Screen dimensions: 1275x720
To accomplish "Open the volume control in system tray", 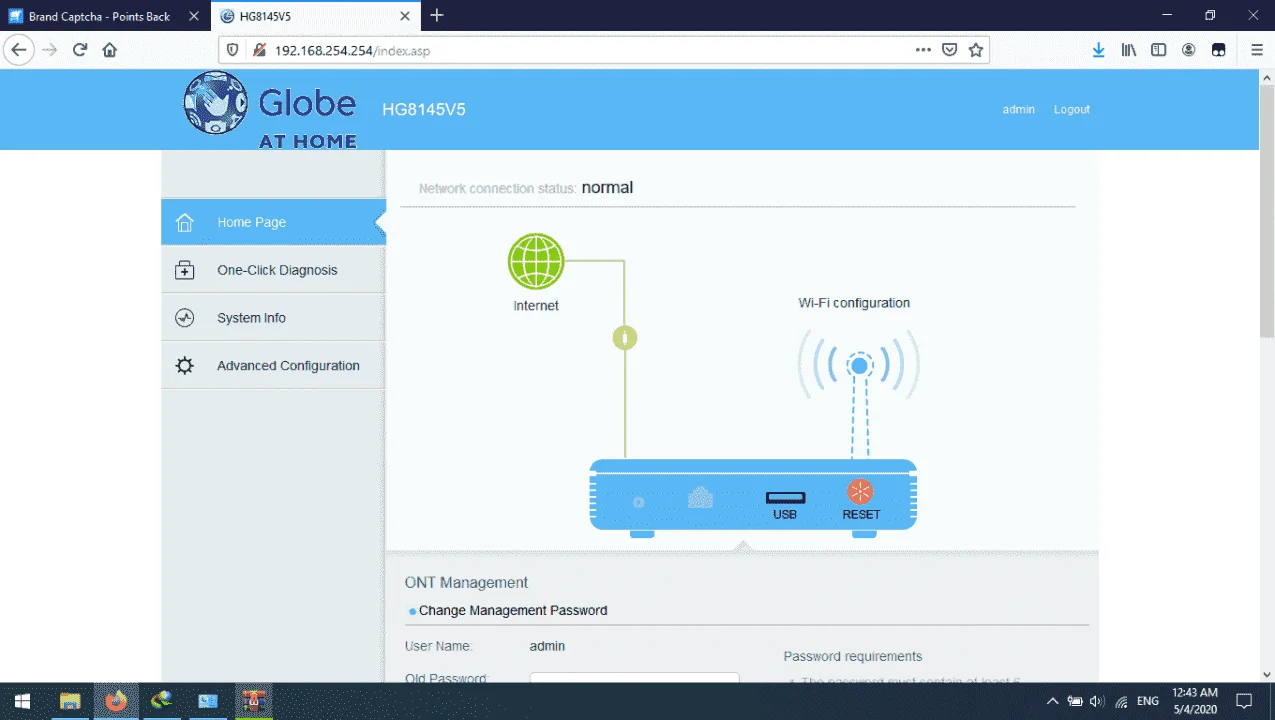I will pos(1097,701).
